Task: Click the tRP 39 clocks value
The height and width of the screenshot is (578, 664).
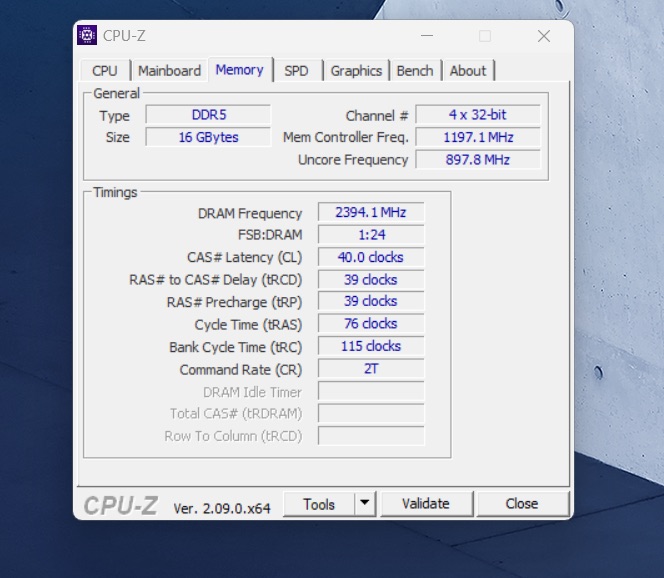Action: coord(371,301)
